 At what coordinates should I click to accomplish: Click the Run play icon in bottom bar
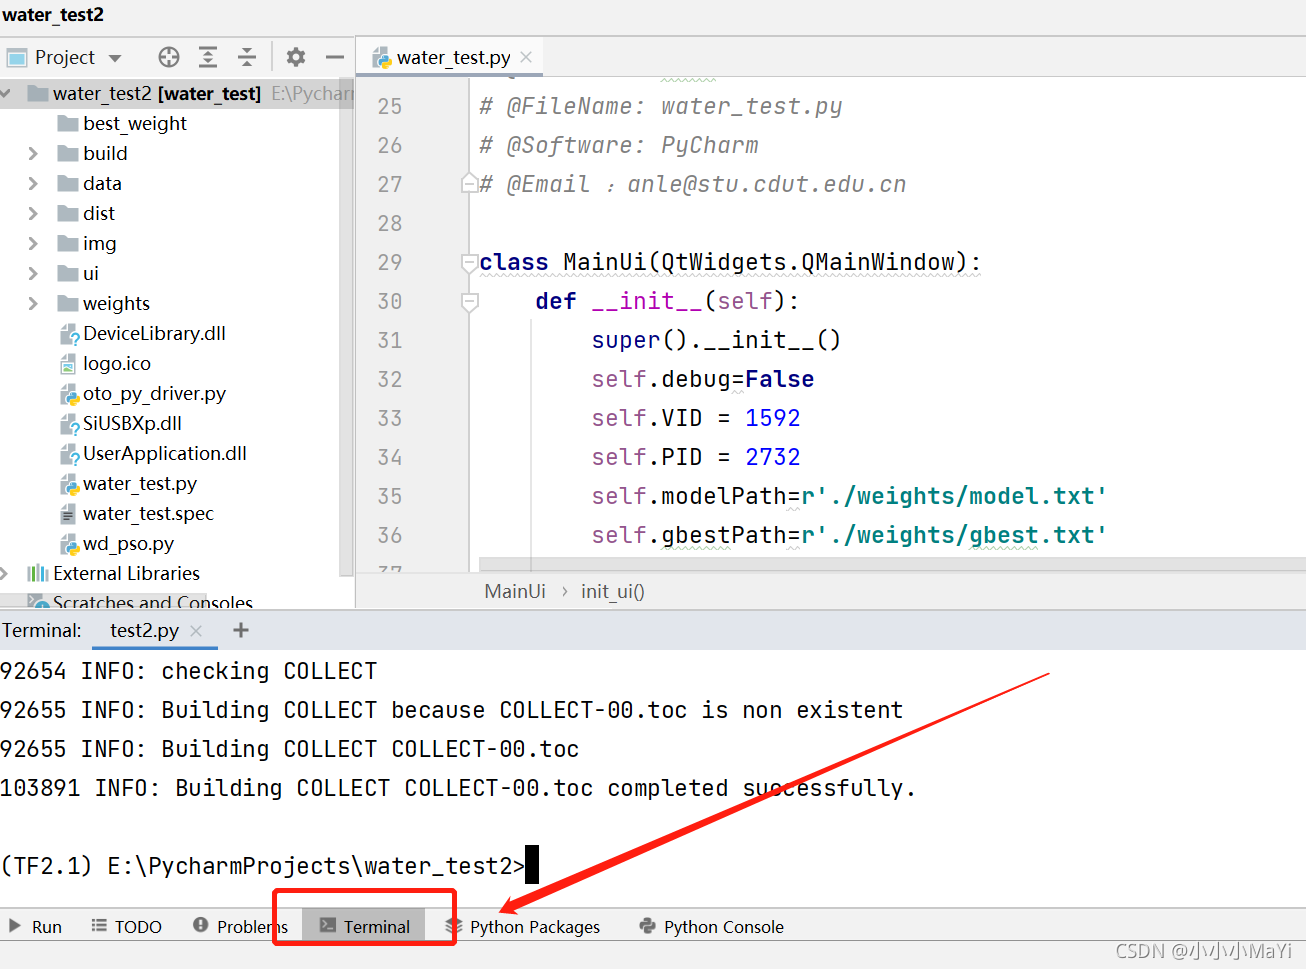pos(15,926)
